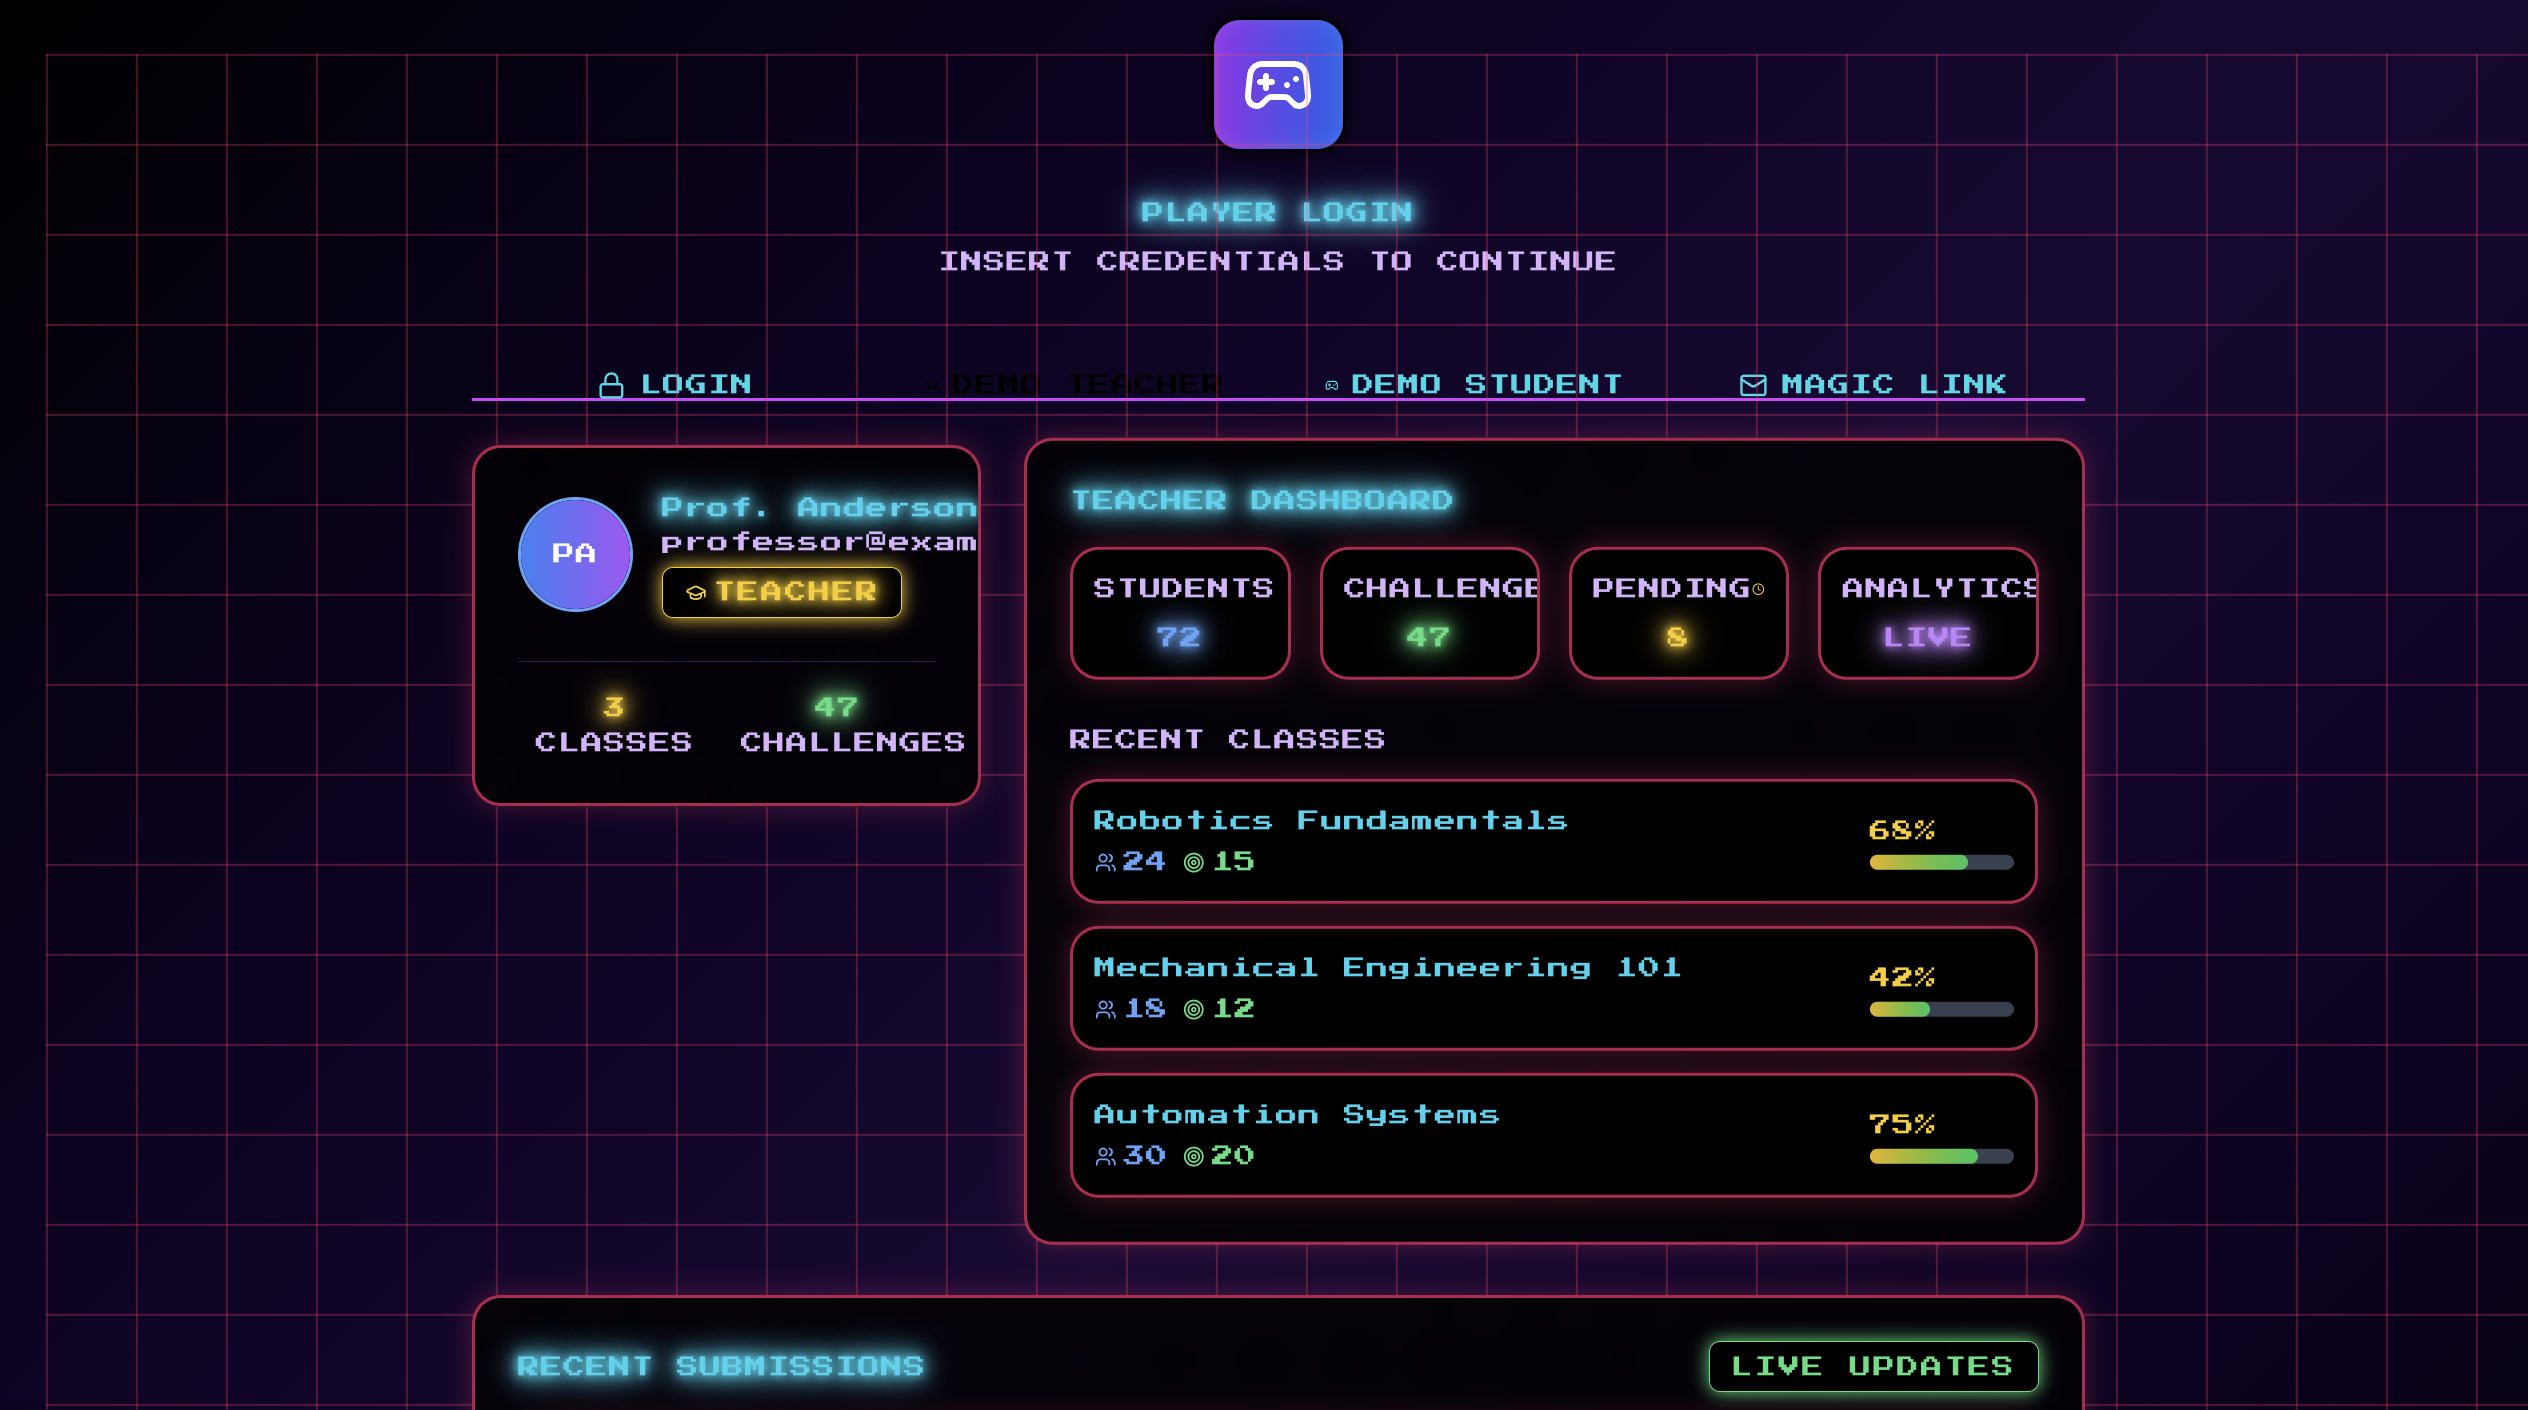Open the Magic Link tab
Viewport: 2528px width, 1410px height.
pyautogui.click(x=1873, y=384)
